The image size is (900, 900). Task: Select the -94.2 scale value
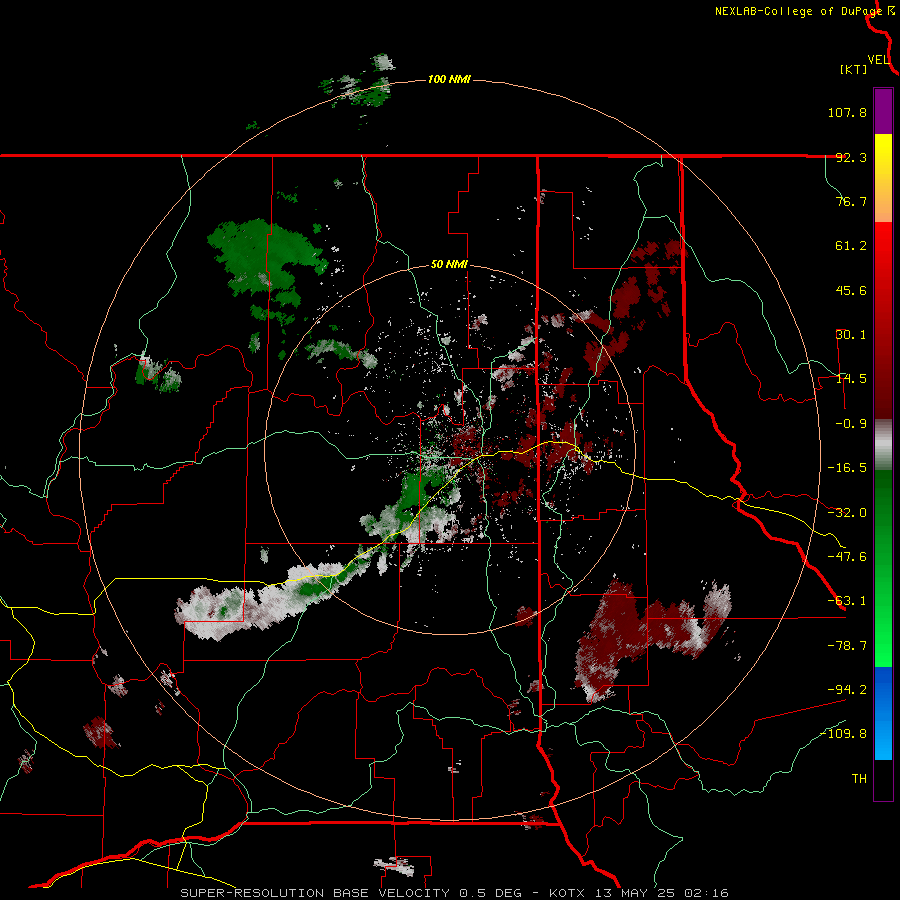coord(847,689)
